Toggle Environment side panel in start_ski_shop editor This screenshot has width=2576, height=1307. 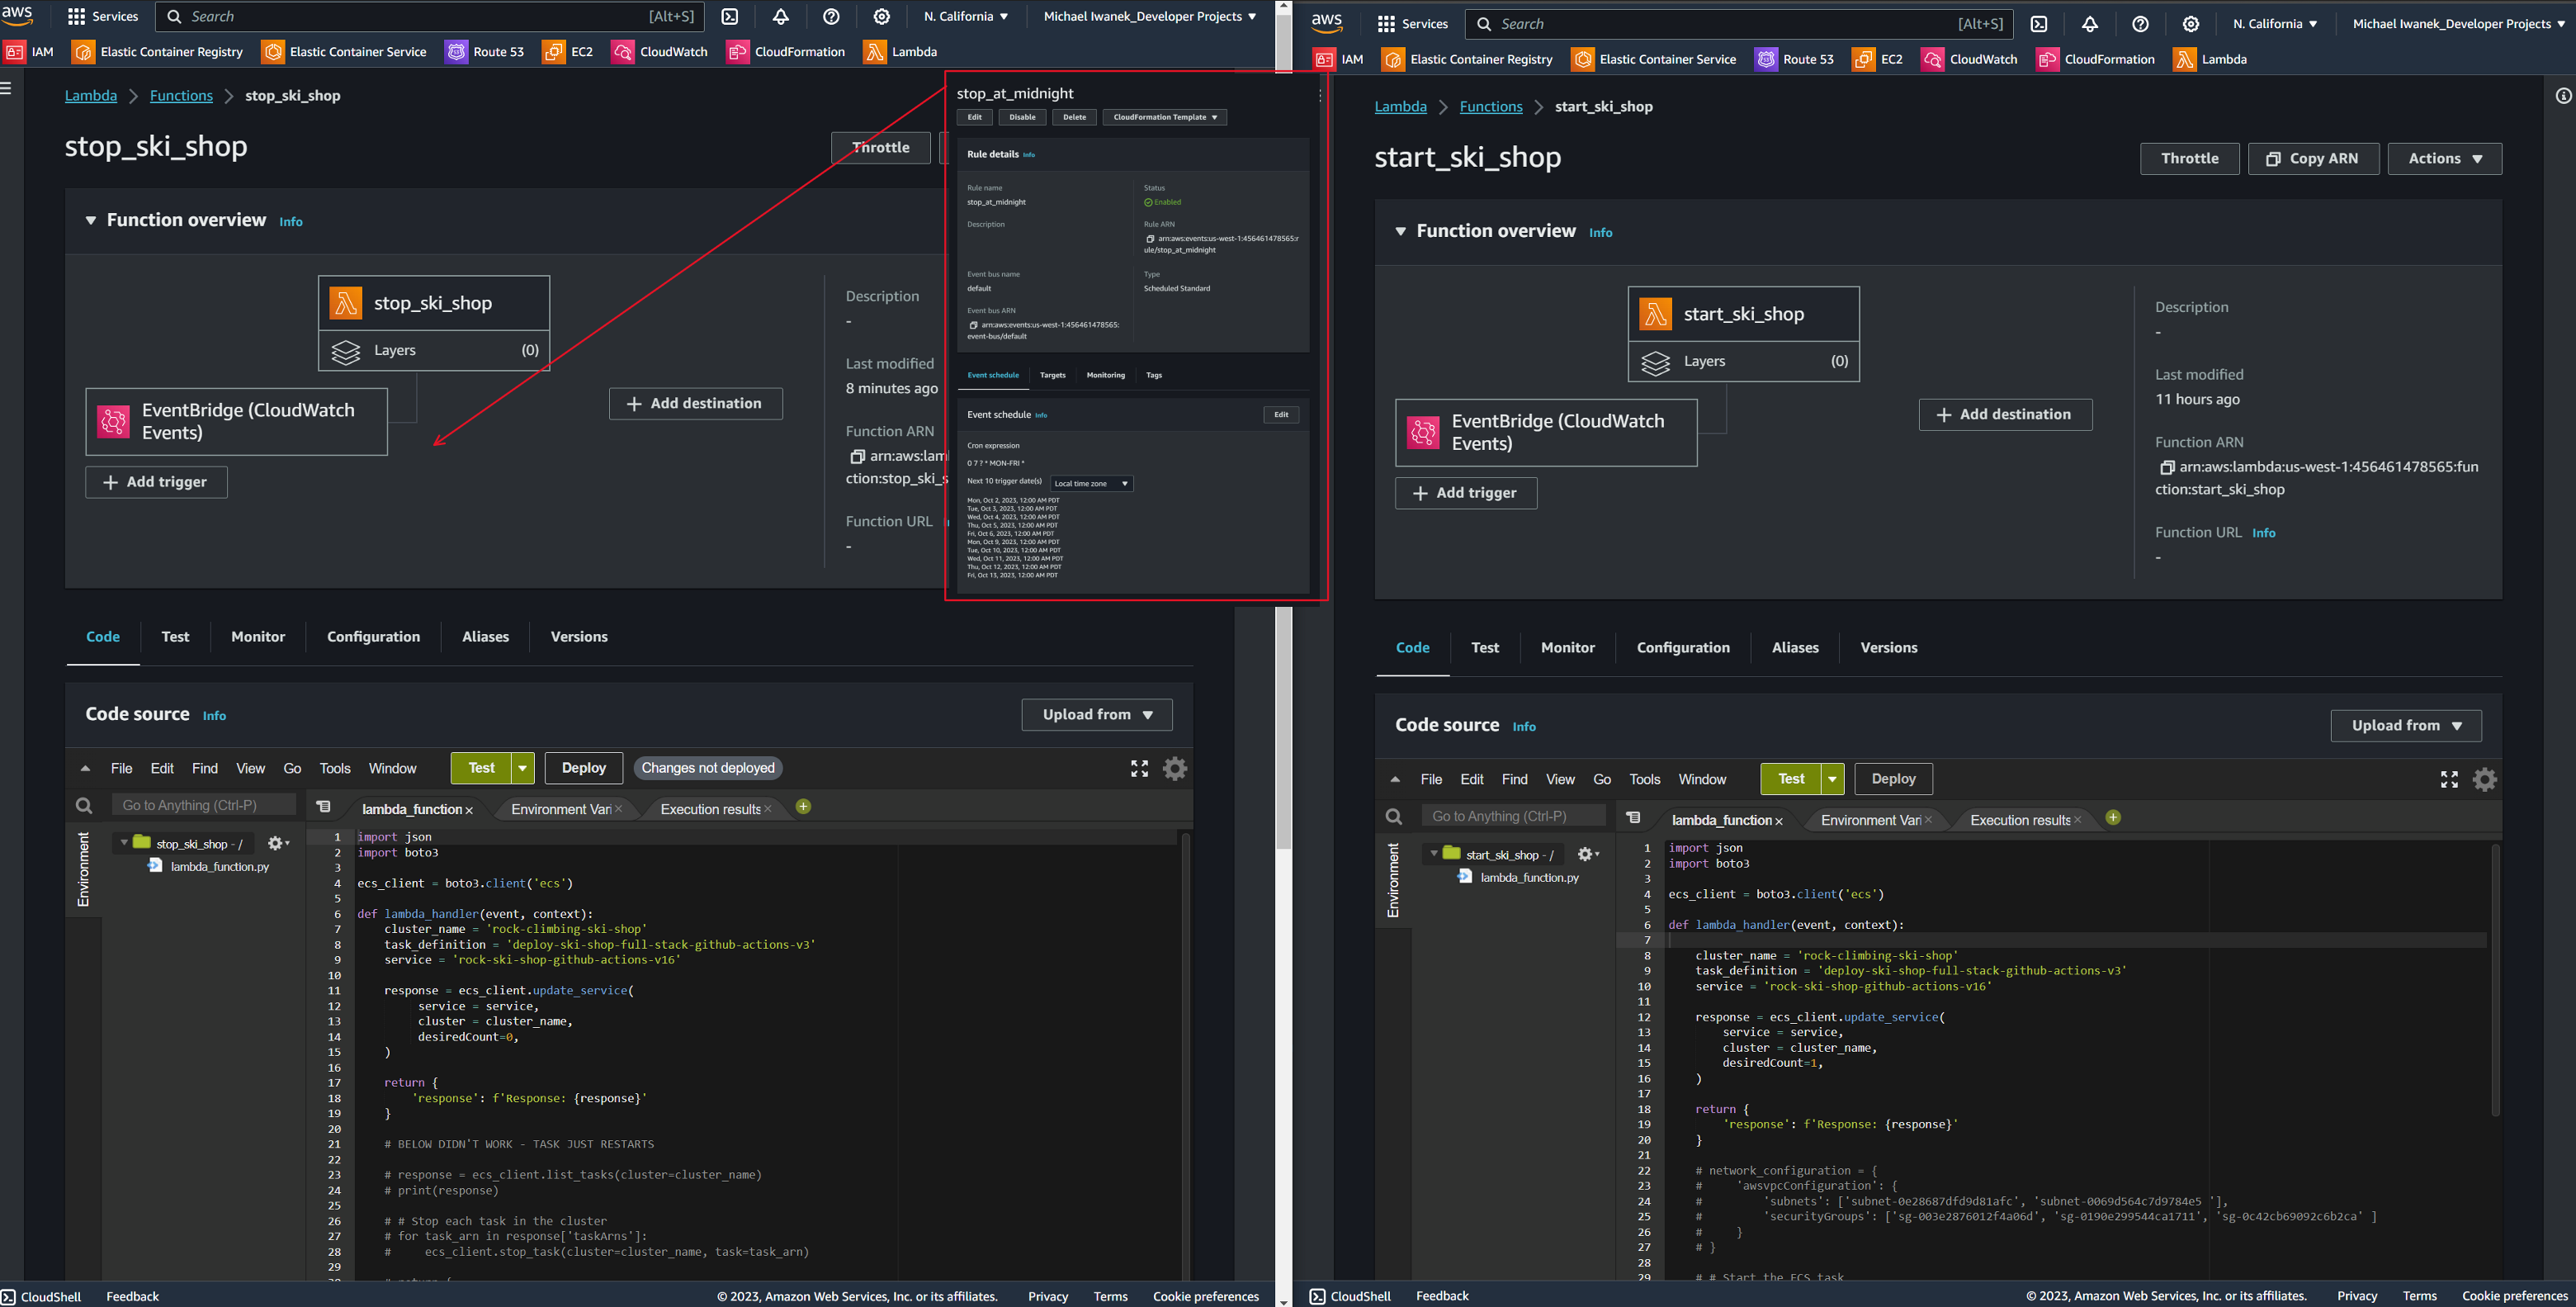click(1393, 880)
